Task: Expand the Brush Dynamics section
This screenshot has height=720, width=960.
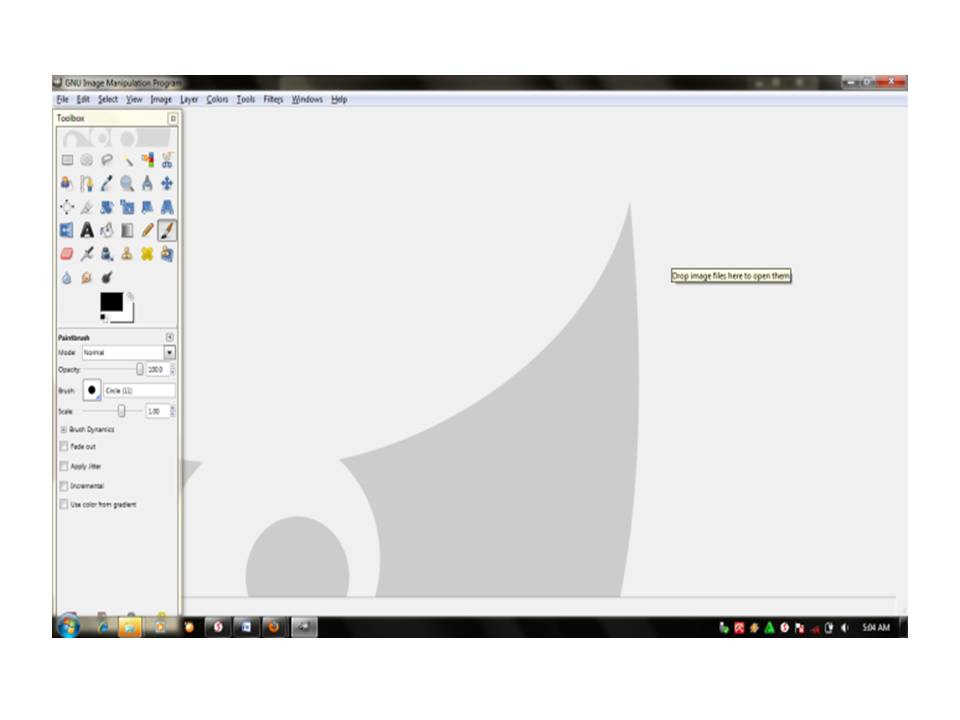Action: (x=63, y=429)
